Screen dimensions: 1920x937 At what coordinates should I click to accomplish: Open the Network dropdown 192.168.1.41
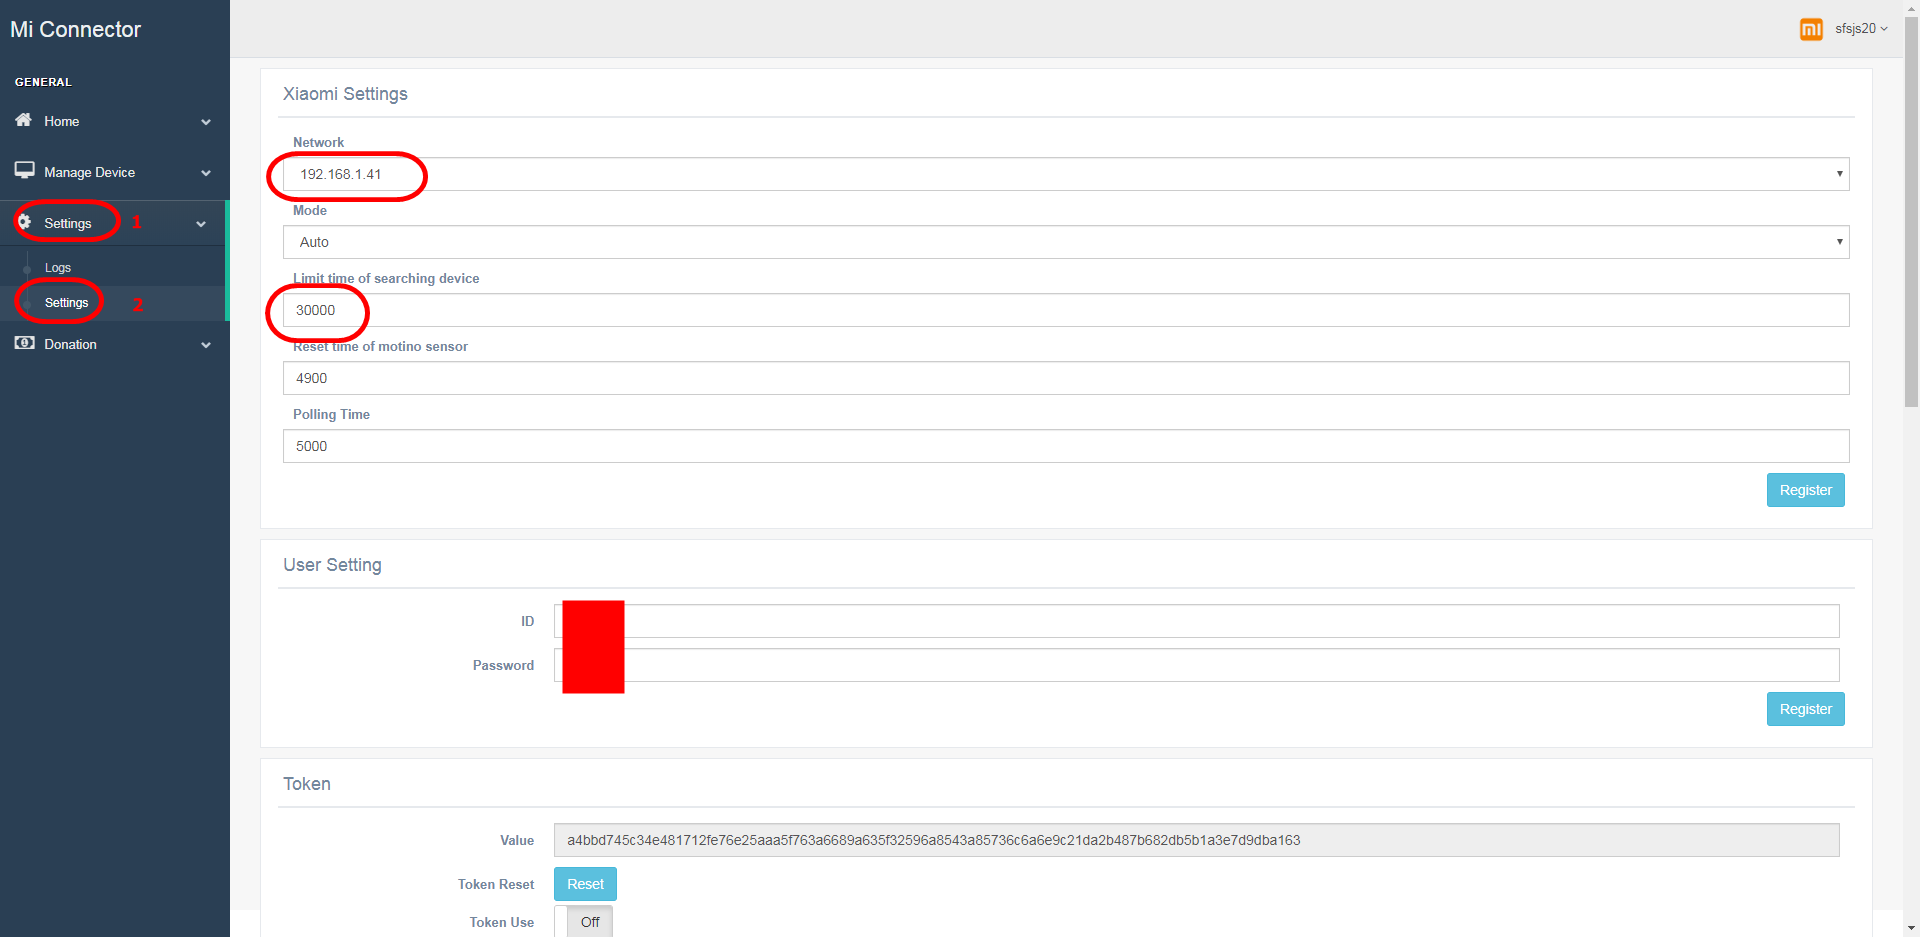[1066, 174]
